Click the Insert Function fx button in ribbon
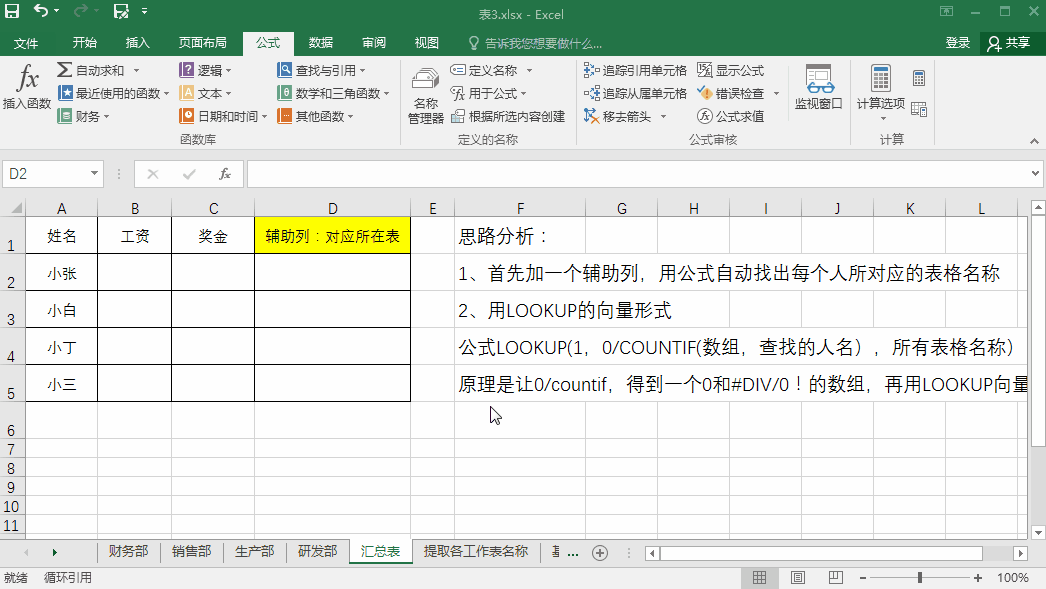1046x589 pixels. click(27, 88)
